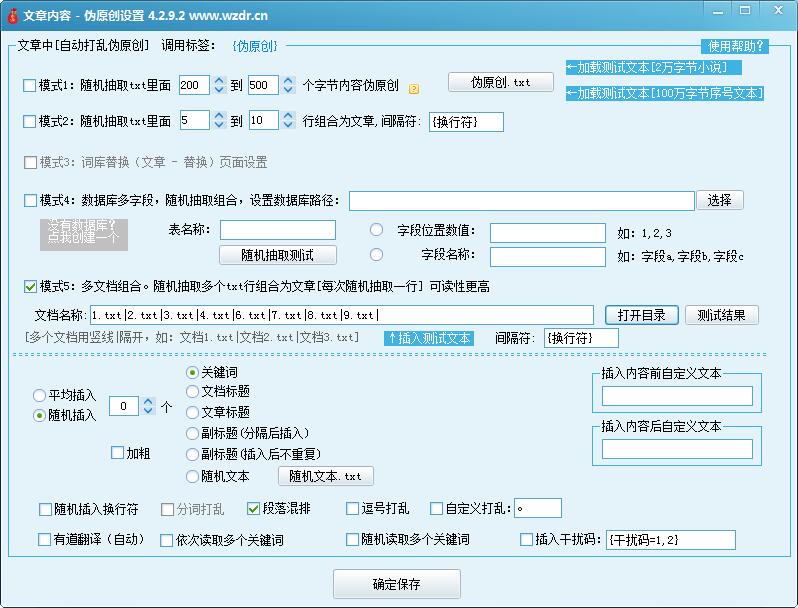Image resolution: width=798 pixels, height=608 pixels.
Task: Click the 插入测试文本 link
Action: tap(429, 338)
